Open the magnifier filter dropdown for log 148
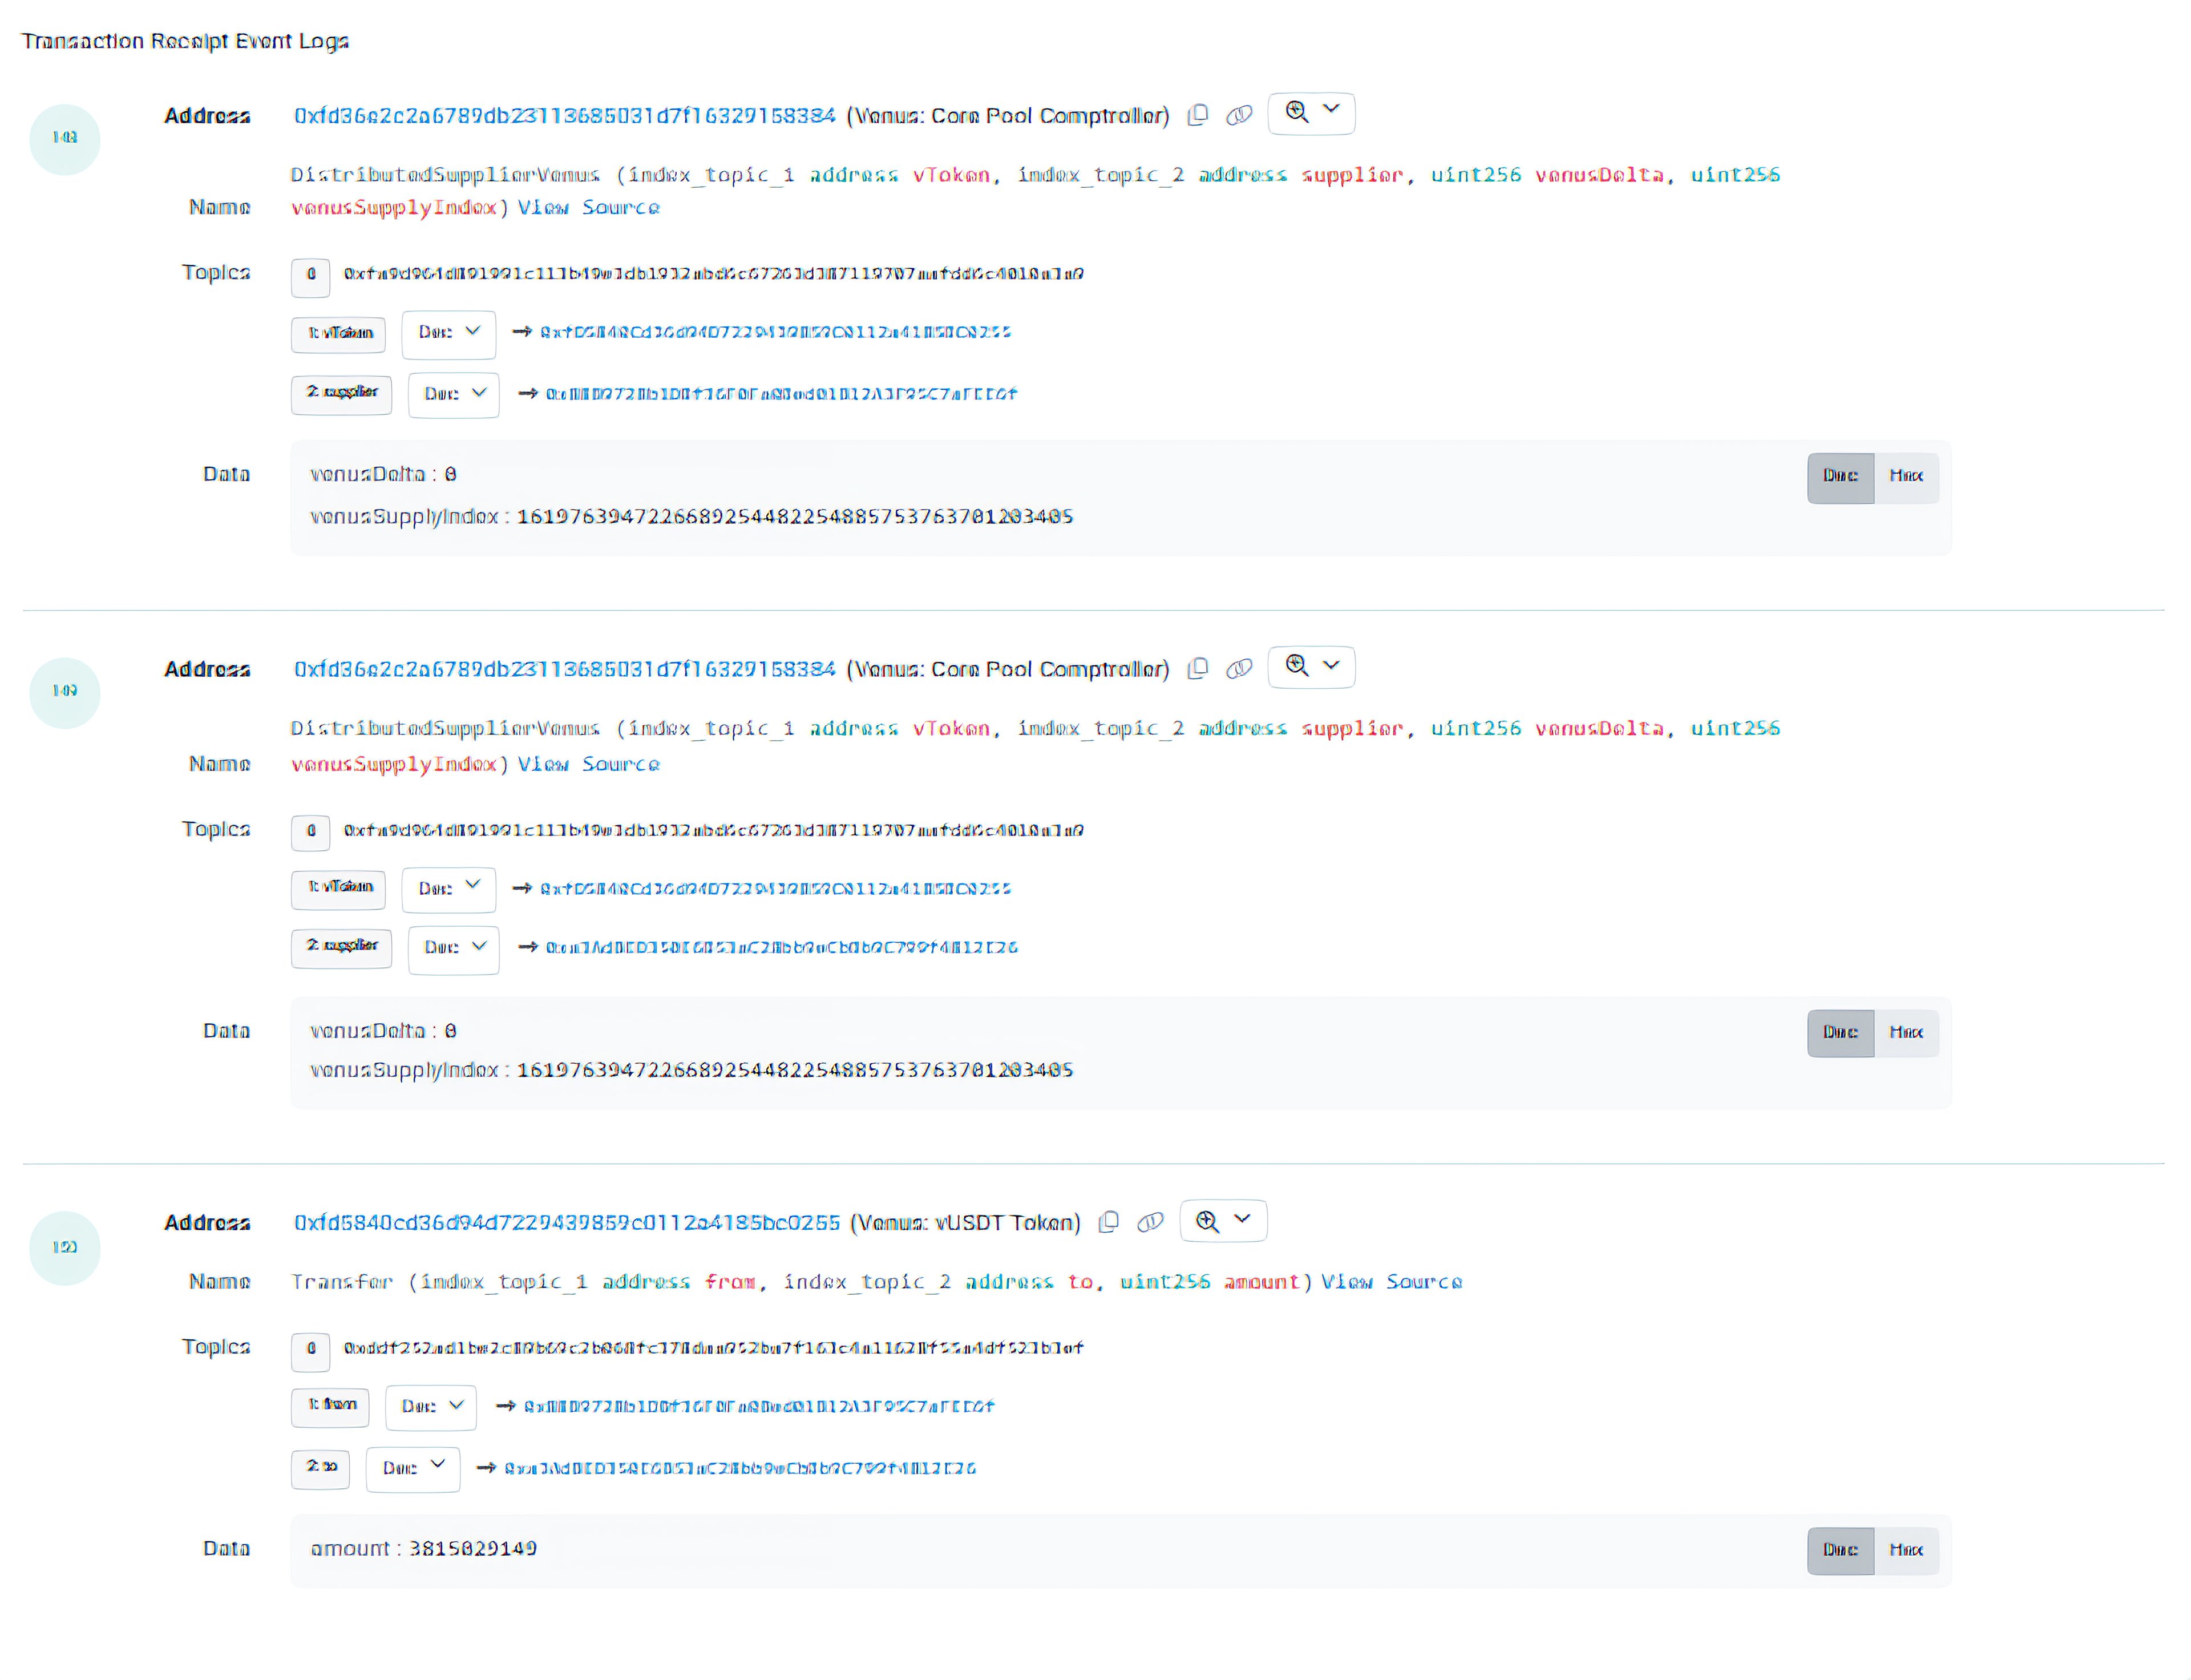The image size is (2191, 1680). [x=1311, y=113]
